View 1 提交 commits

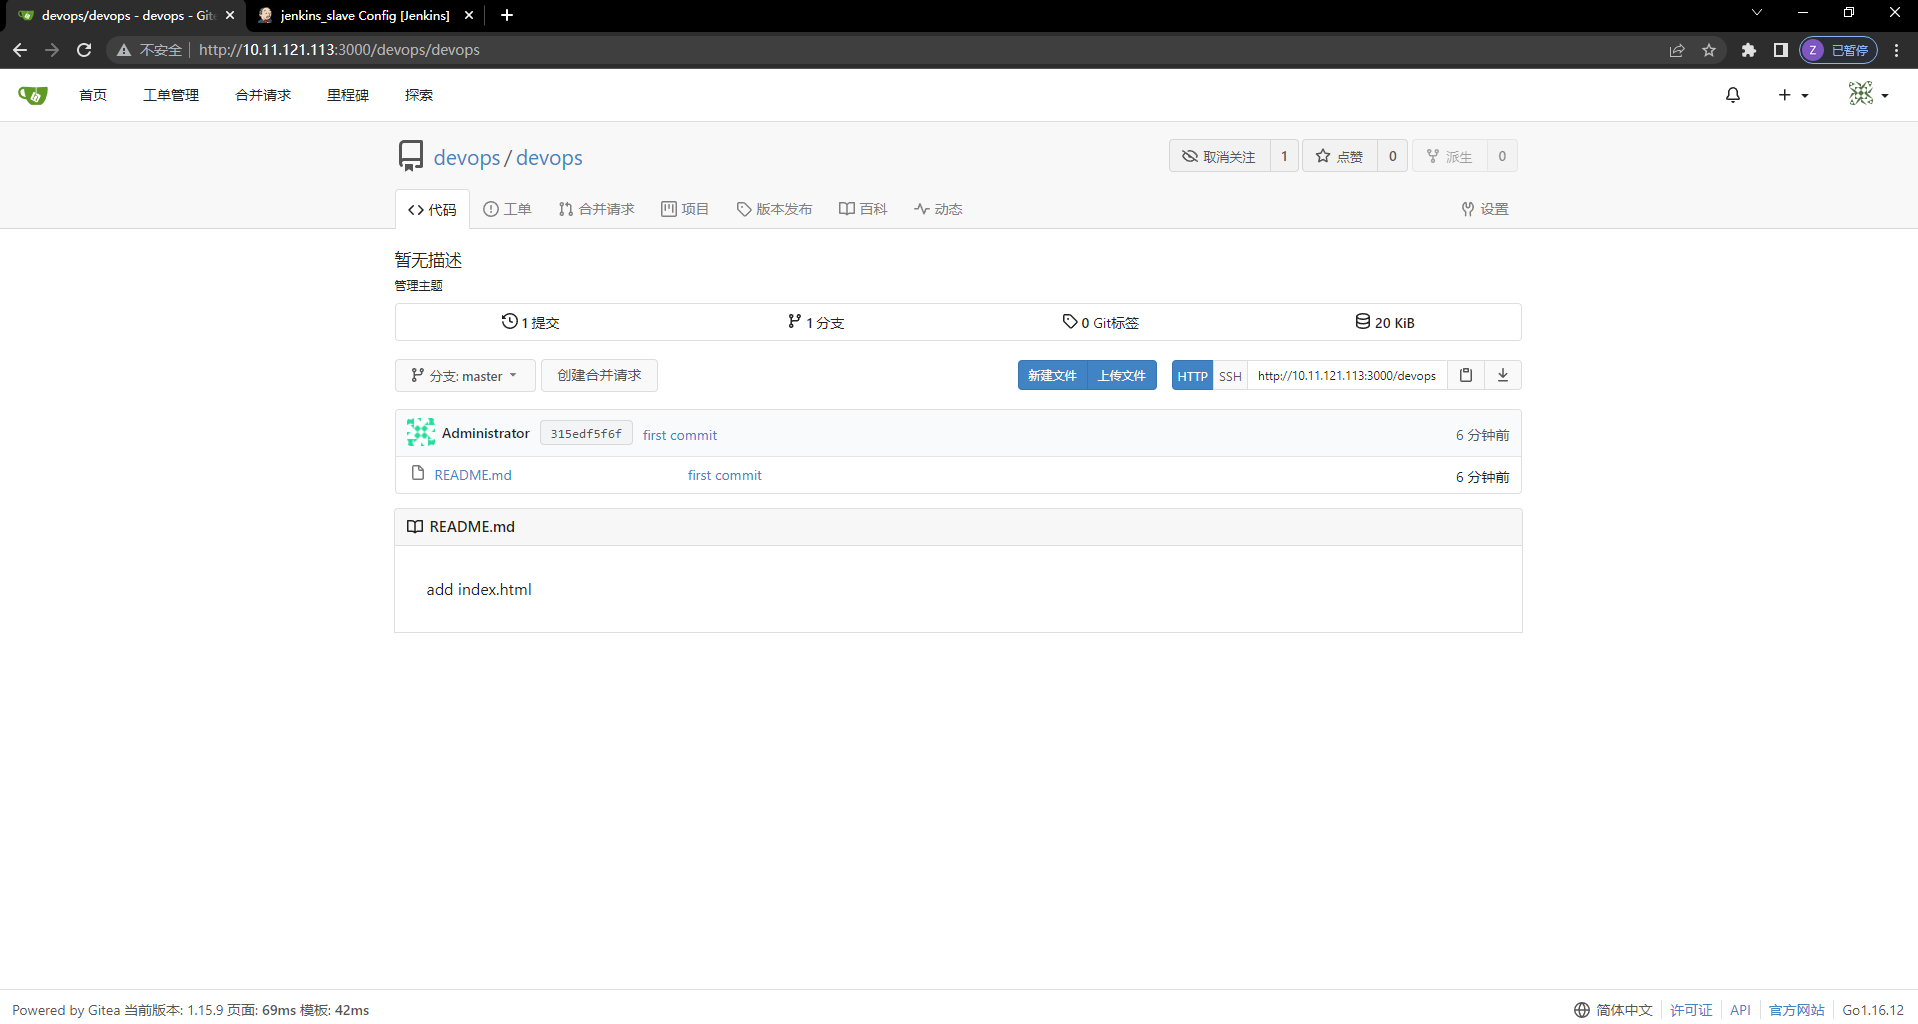coord(530,322)
